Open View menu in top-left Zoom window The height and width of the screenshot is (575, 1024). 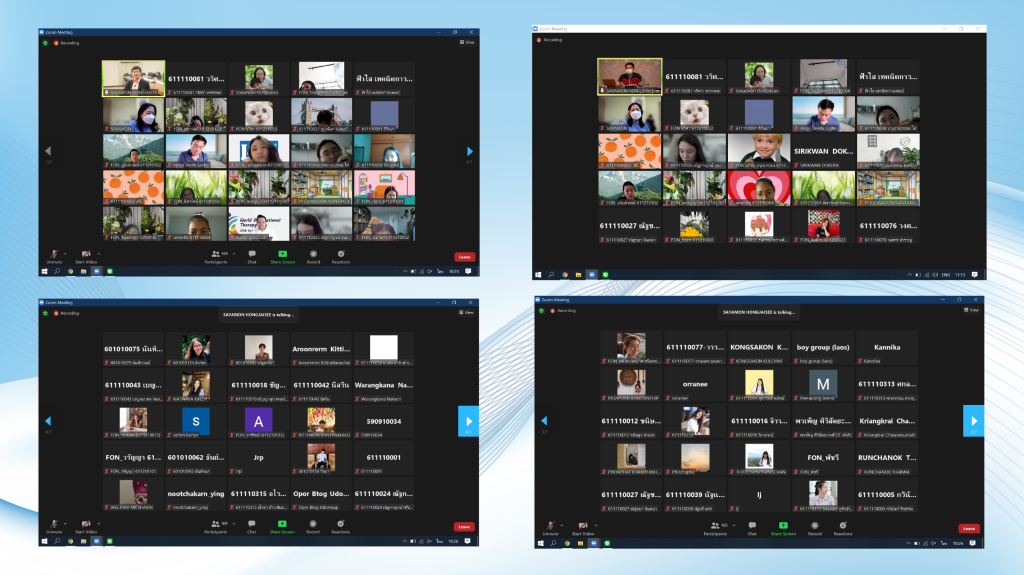coord(467,42)
